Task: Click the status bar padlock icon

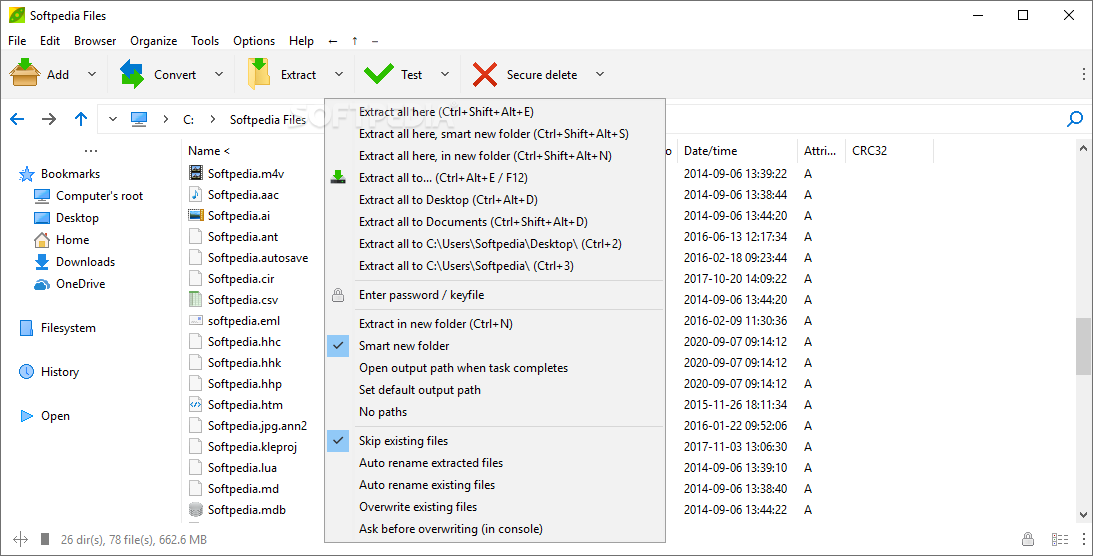Action: click(x=1027, y=539)
